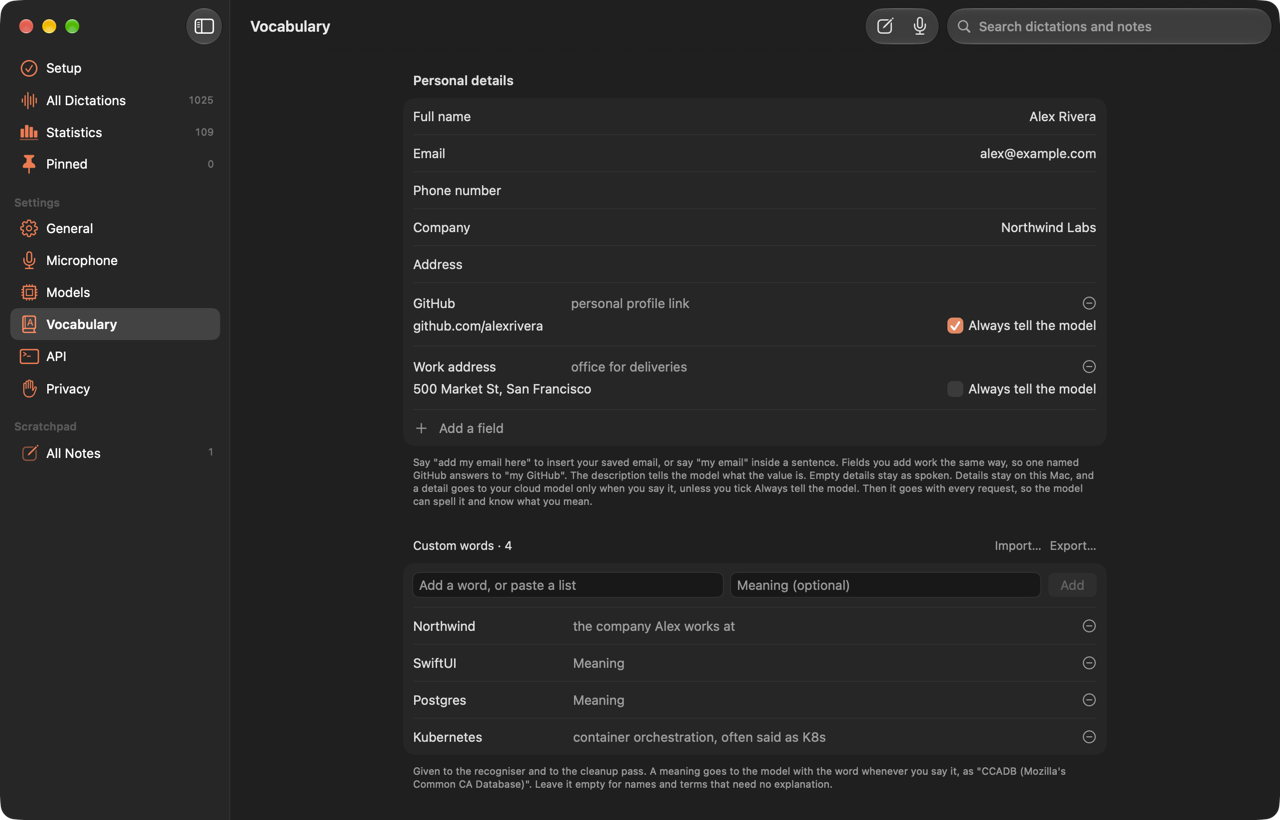Delete the Postgres custom word

click(1089, 700)
